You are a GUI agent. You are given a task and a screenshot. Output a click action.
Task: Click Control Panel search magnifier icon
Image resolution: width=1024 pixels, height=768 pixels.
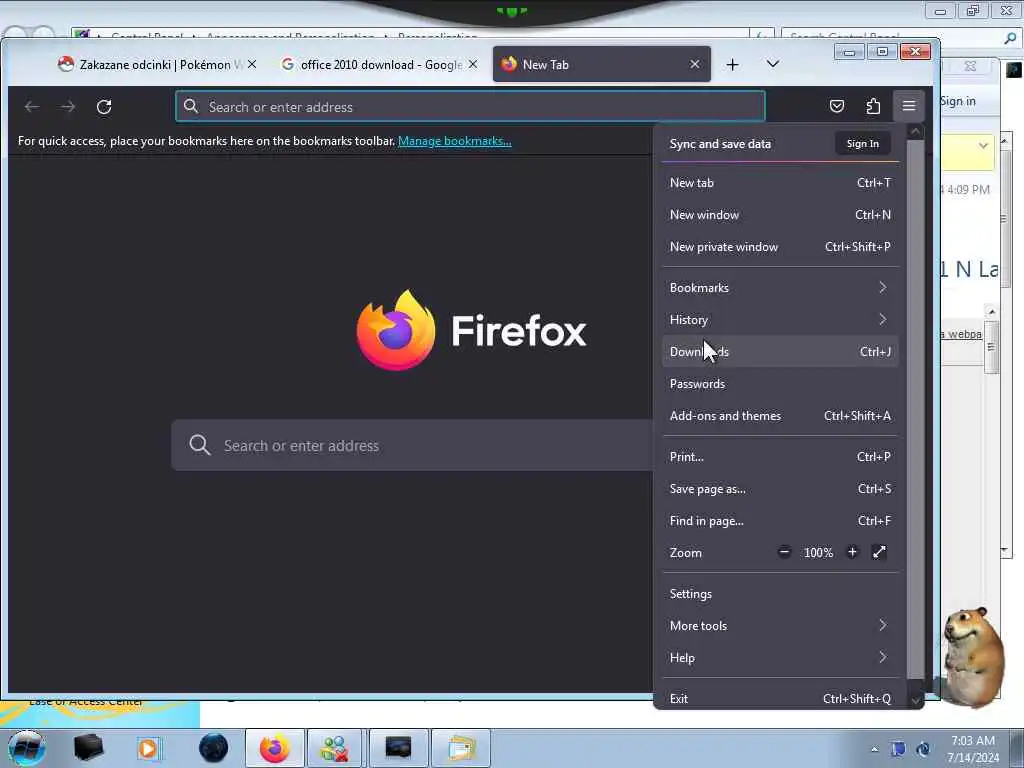(1010, 39)
